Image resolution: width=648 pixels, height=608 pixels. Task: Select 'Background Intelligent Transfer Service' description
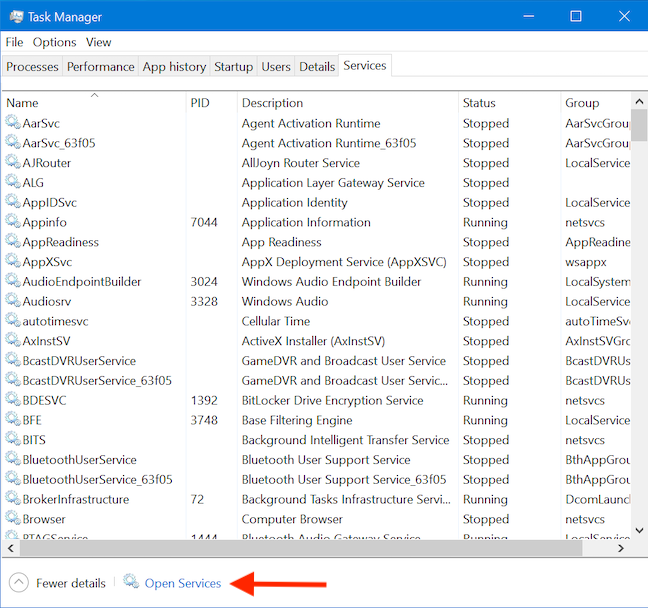tap(345, 440)
